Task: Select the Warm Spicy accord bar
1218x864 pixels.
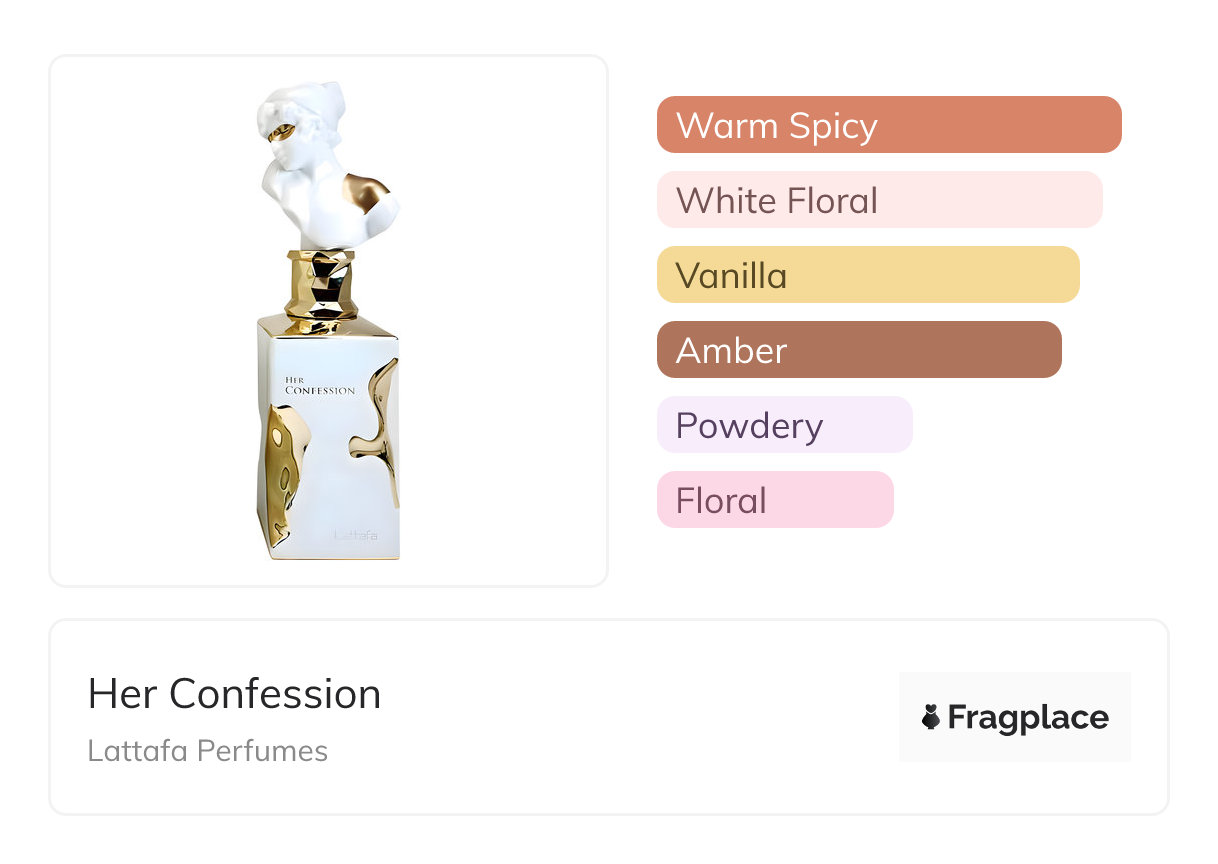Action: click(888, 125)
